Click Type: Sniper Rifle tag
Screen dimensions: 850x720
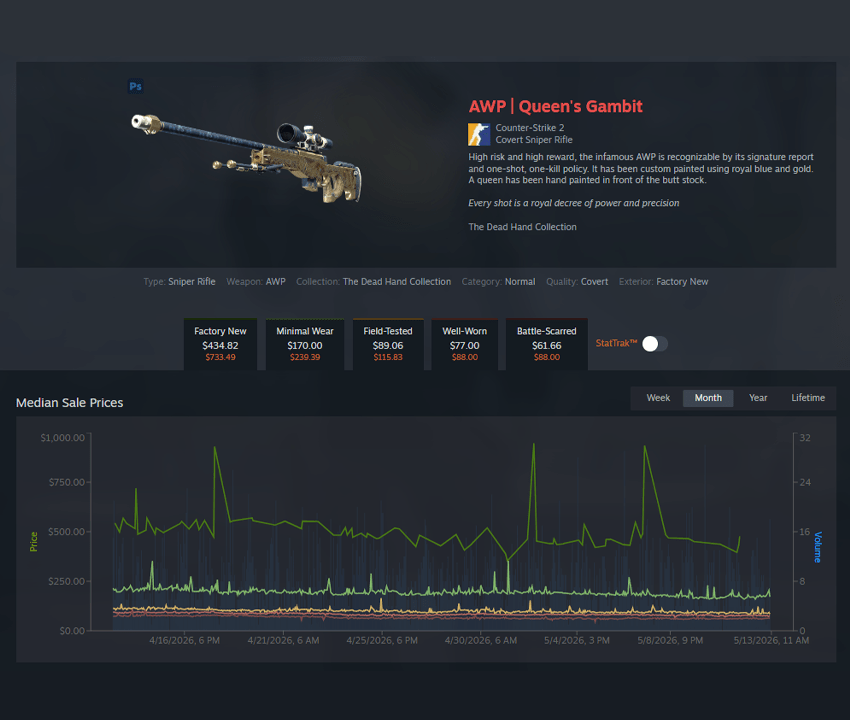pyautogui.click(x=179, y=281)
